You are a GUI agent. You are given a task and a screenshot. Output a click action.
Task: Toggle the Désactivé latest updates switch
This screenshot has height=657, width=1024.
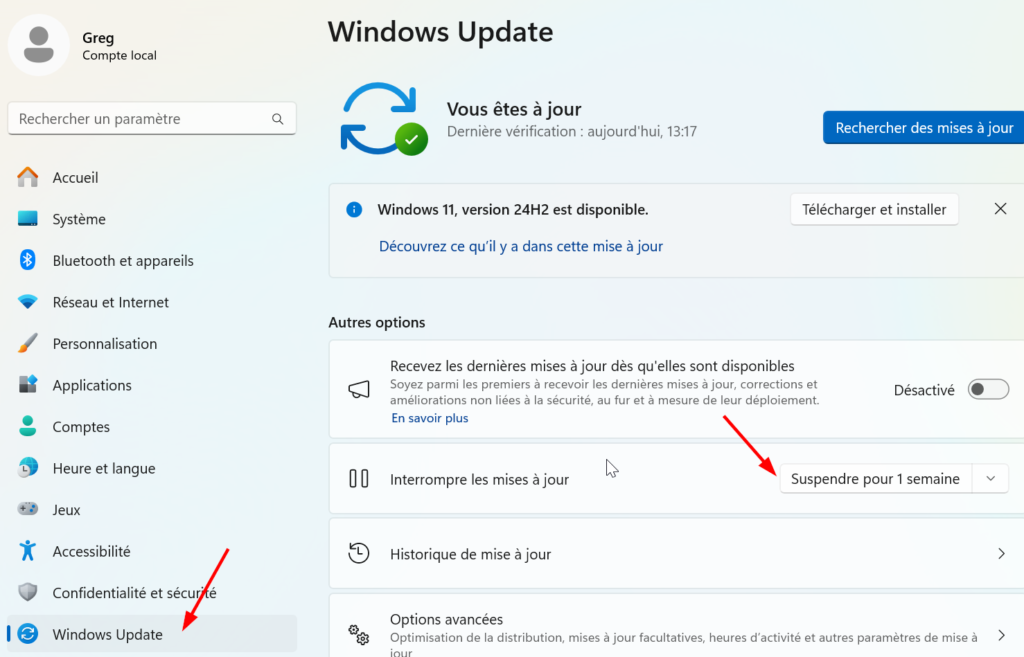988,390
